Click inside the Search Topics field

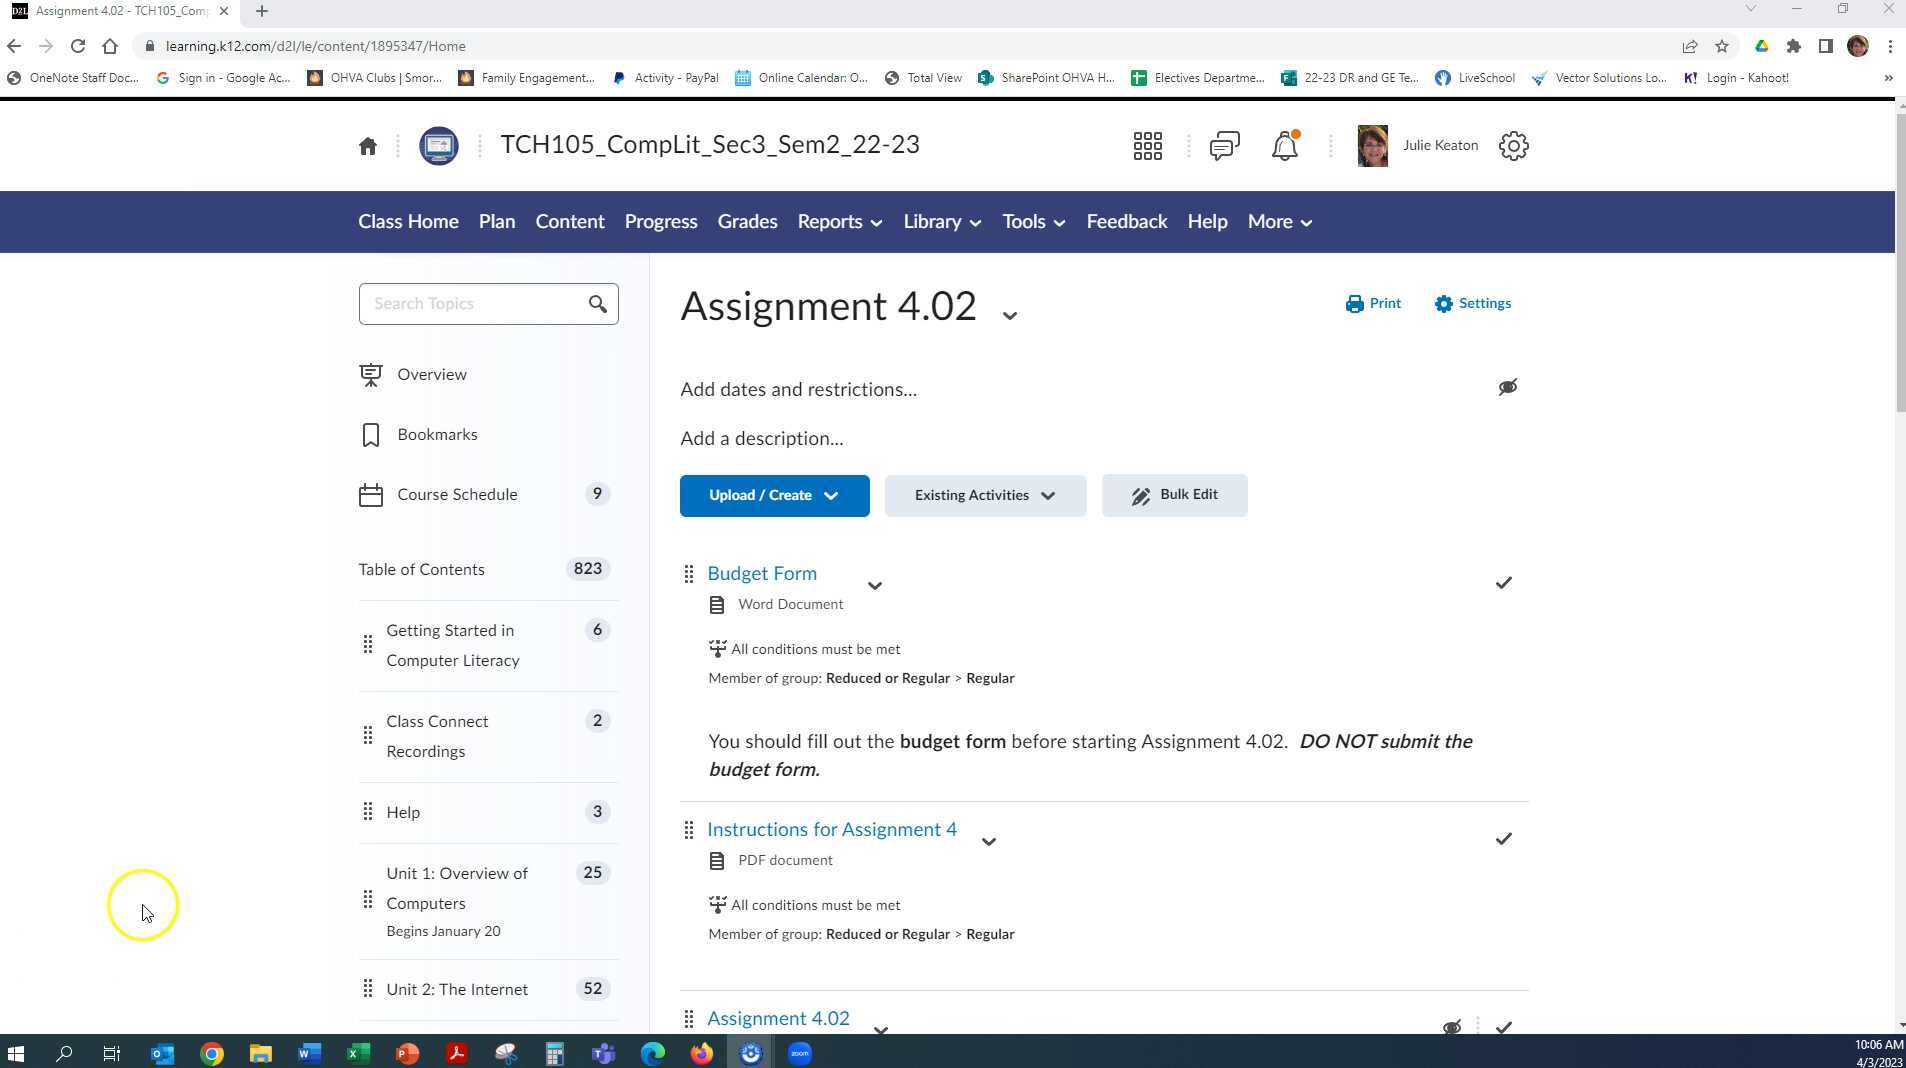[470, 303]
